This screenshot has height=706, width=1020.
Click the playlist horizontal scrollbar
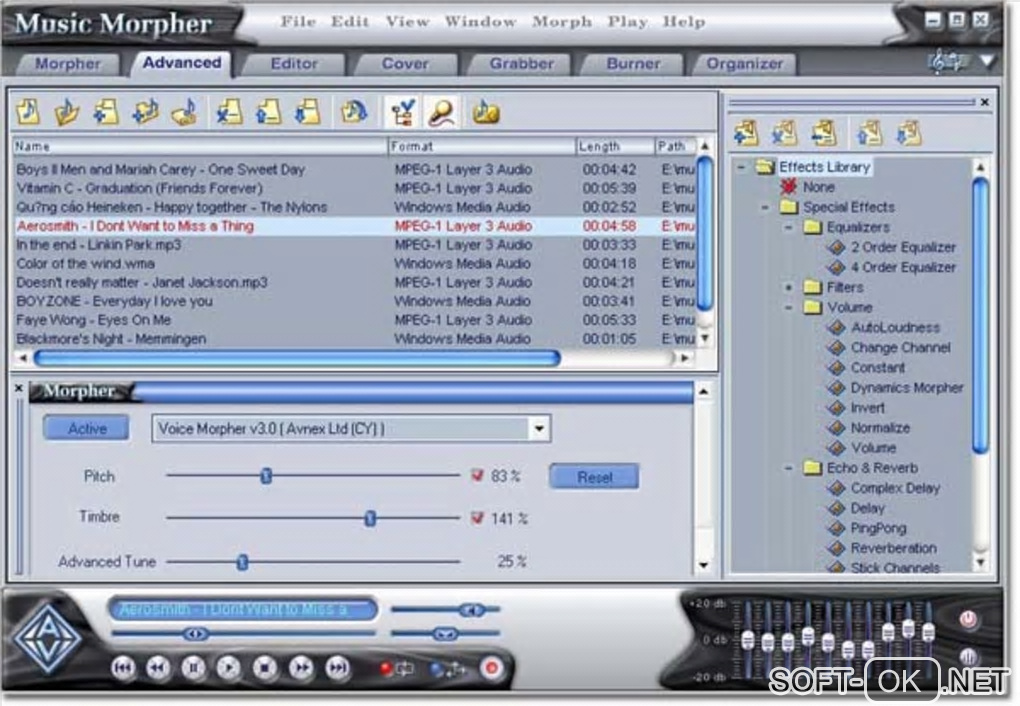(x=297, y=358)
